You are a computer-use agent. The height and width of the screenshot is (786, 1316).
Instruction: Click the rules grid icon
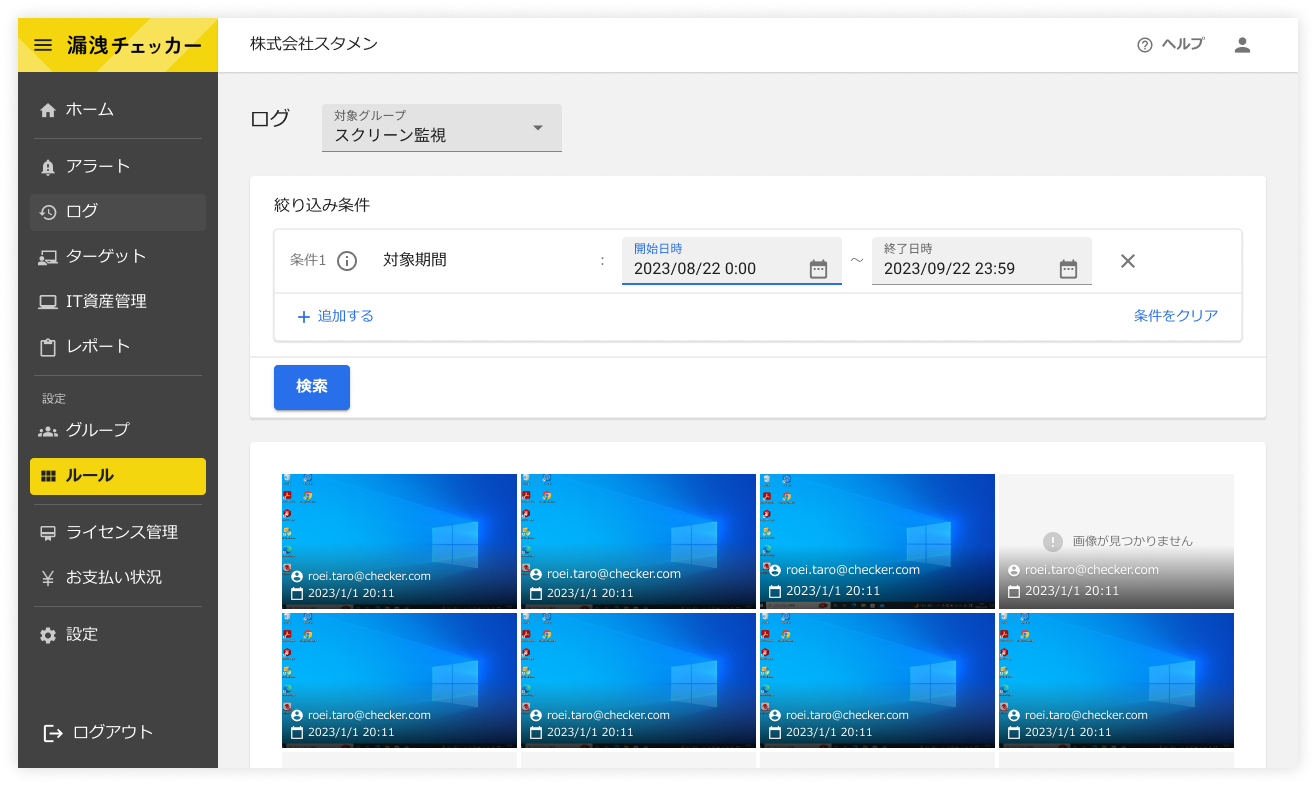point(47,477)
